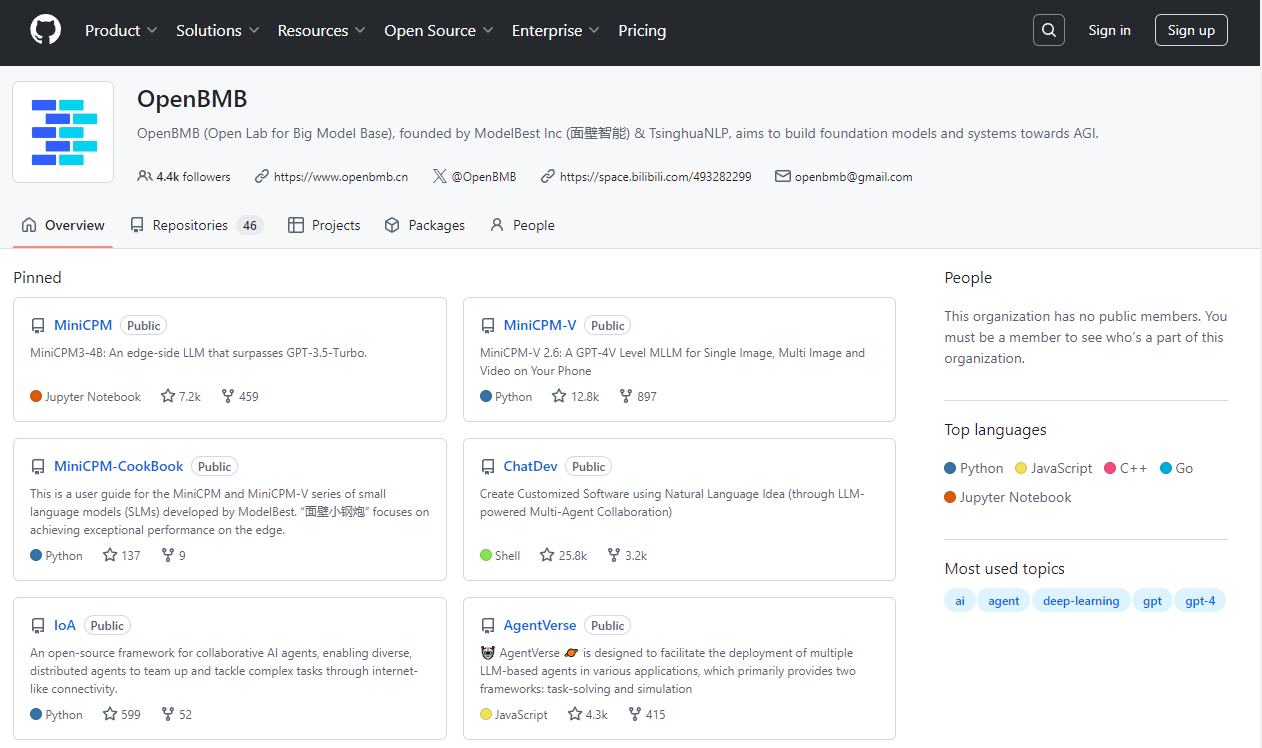Expand the Open Source menu
Viewport: 1262px width, 748px height.
coord(439,30)
